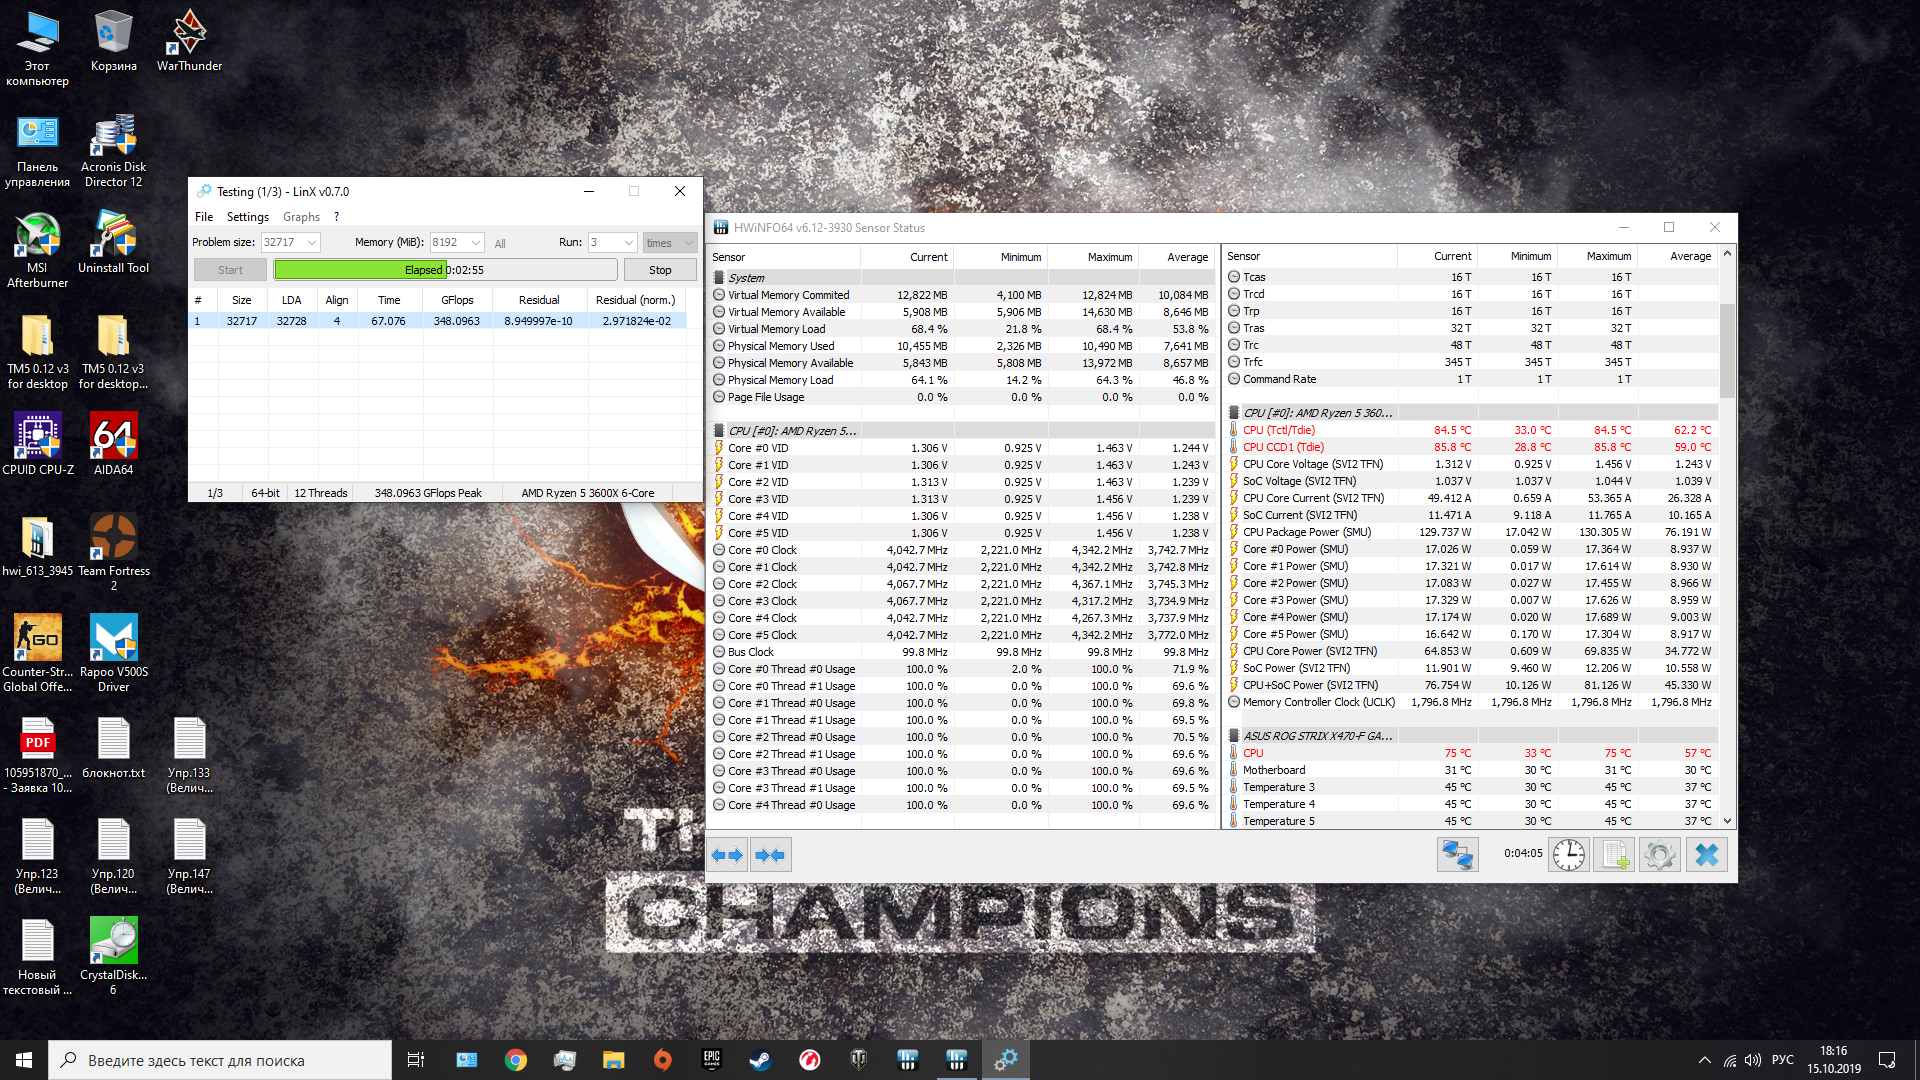
Task: Click the All memory link
Action: point(500,244)
